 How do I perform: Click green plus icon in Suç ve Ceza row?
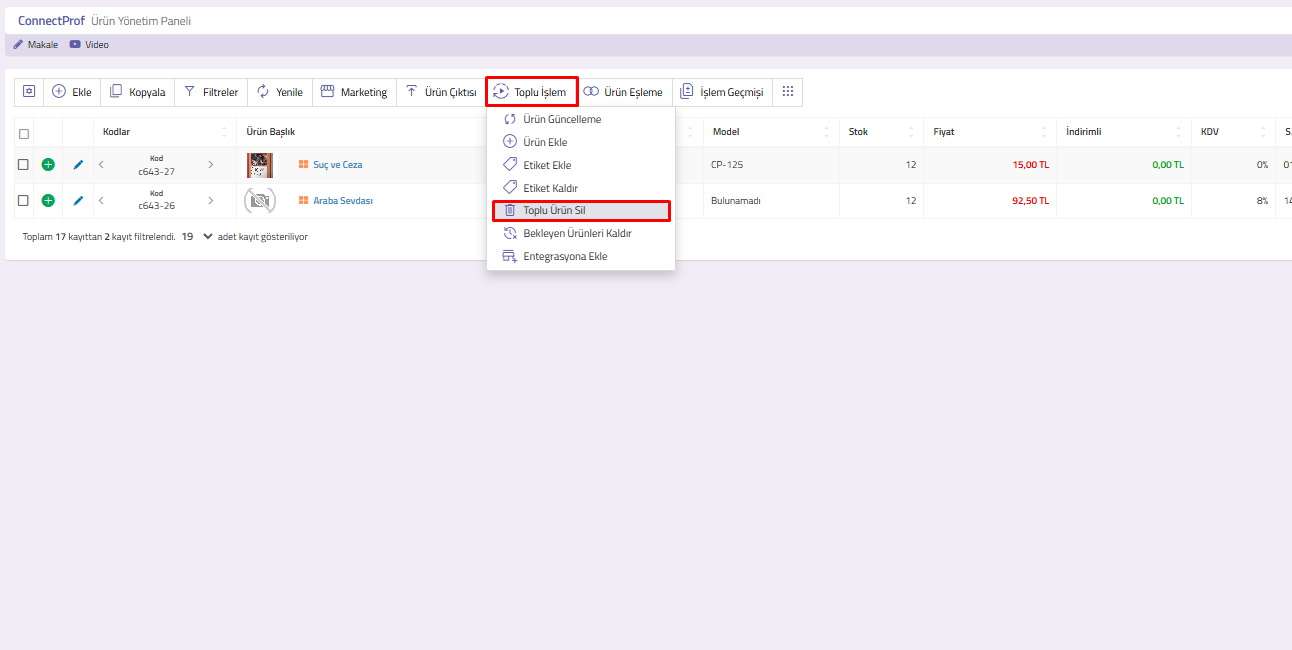pyautogui.click(x=48, y=165)
